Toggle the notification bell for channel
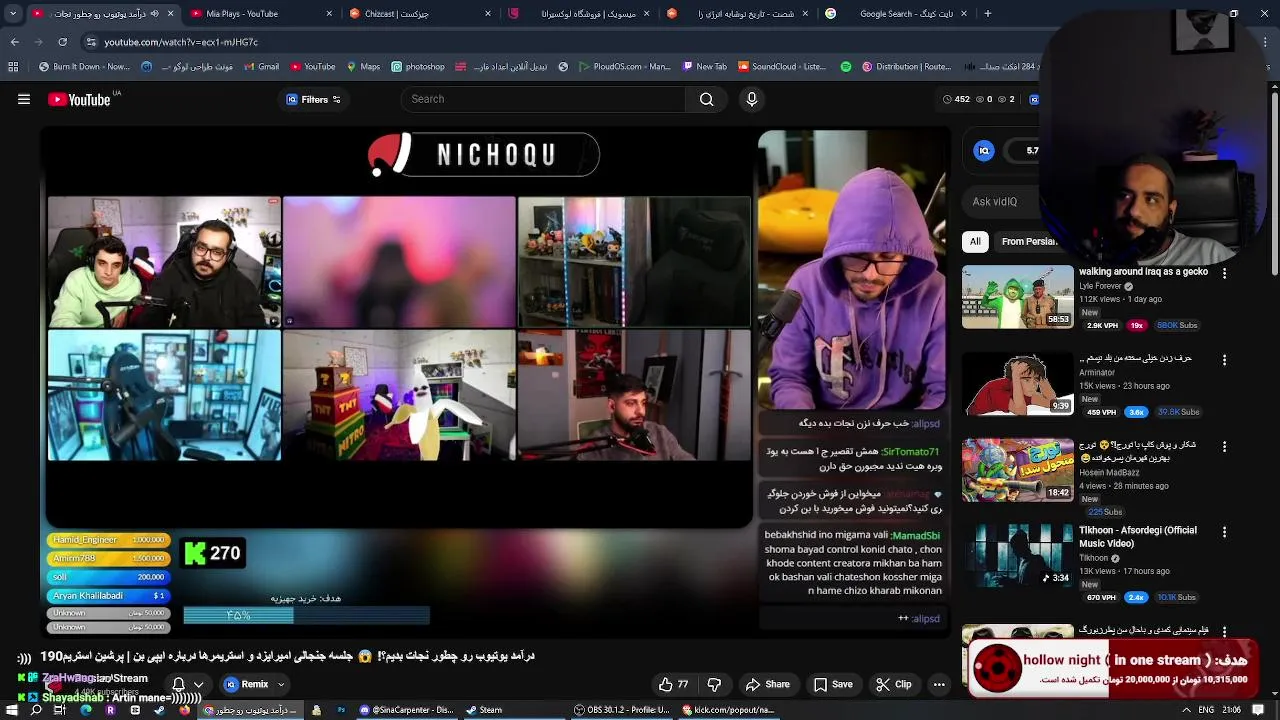This screenshot has width=1280, height=720. coord(179,685)
